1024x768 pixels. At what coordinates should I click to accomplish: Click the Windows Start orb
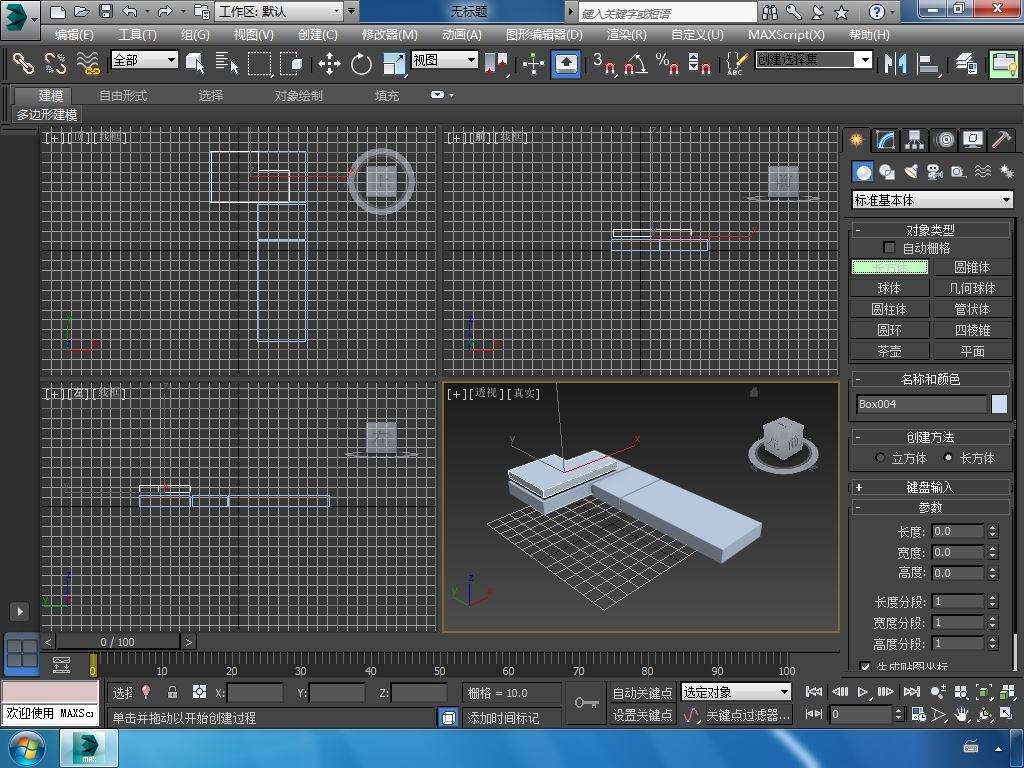26,748
